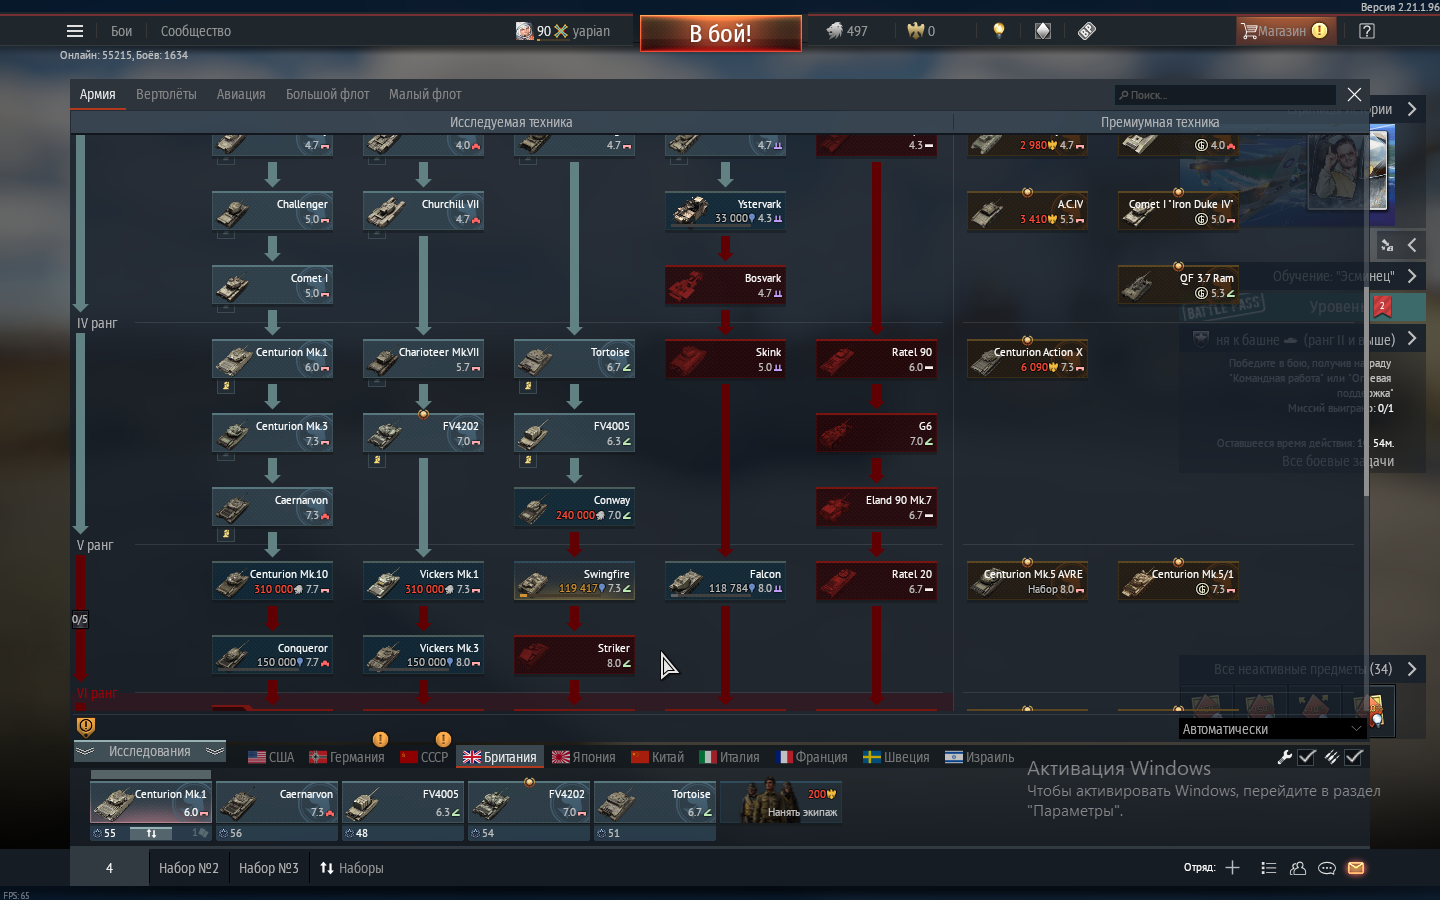This screenshot has height=900, width=1440.
Task: Select the locked Striker node
Action: tap(574, 655)
